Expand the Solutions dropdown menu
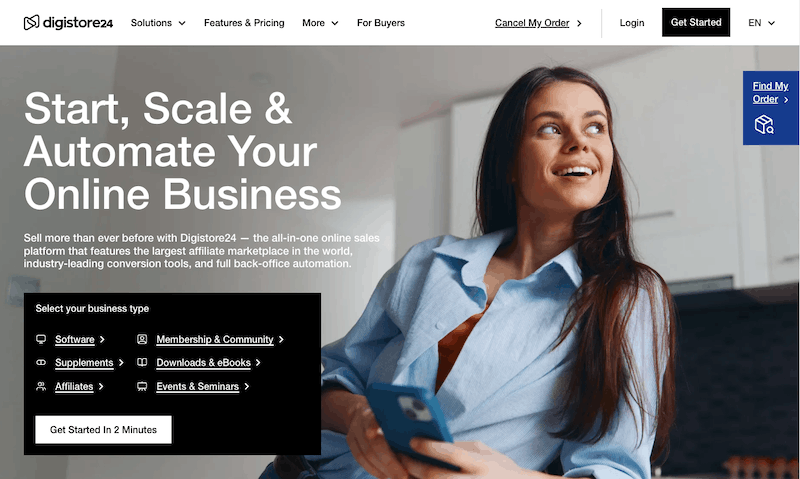This screenshot has height=479, width=800. (158, 23)
